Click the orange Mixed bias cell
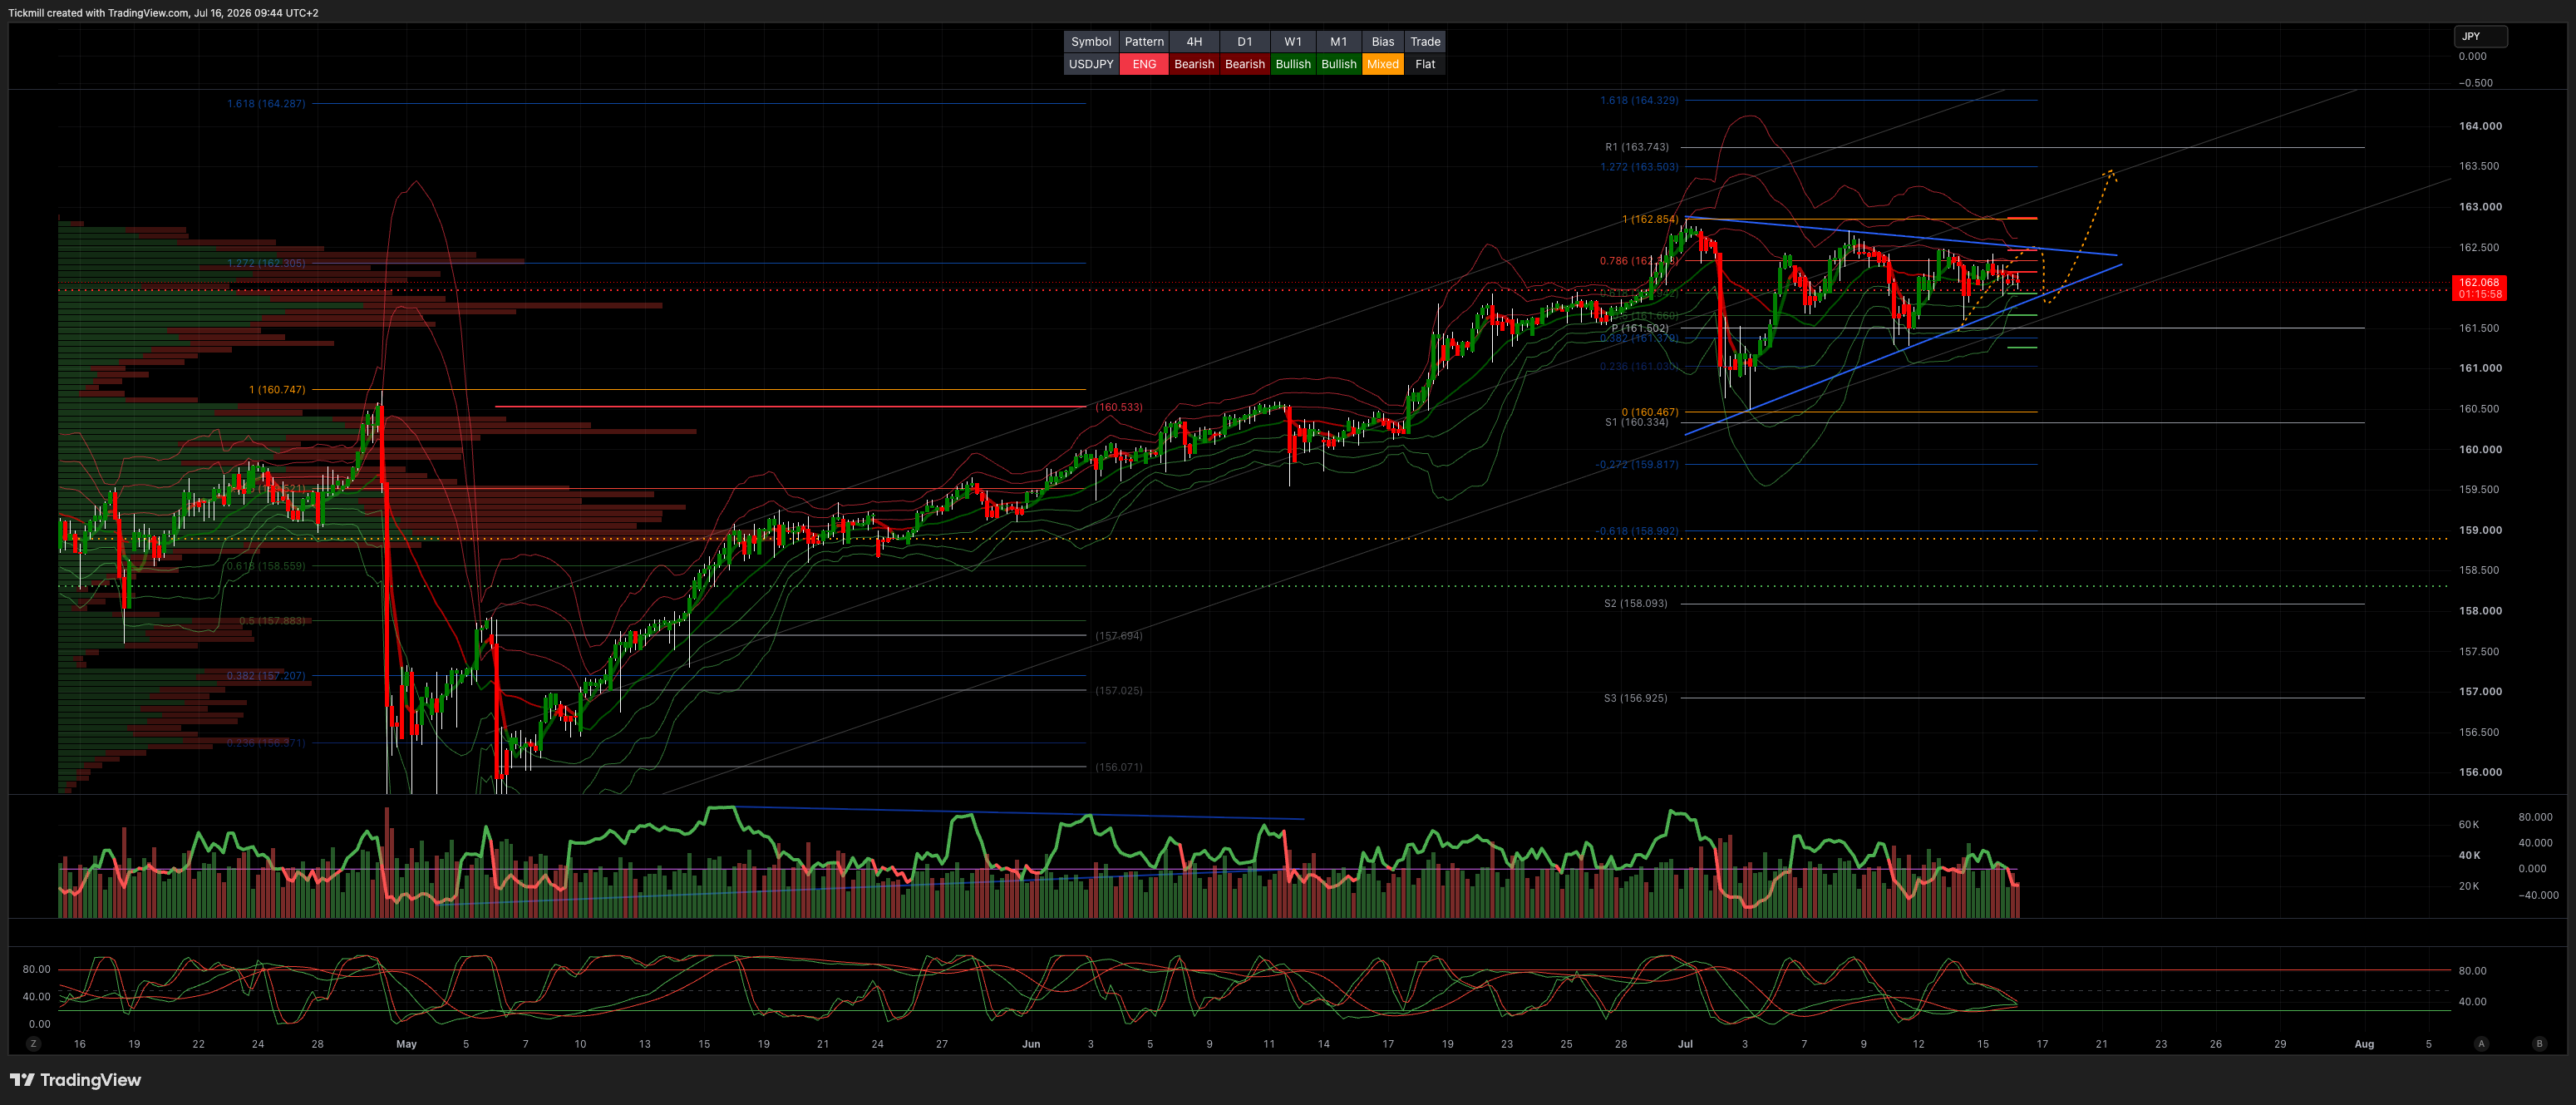This screenshot has height=1105, width=2576. pos(1383,64)
